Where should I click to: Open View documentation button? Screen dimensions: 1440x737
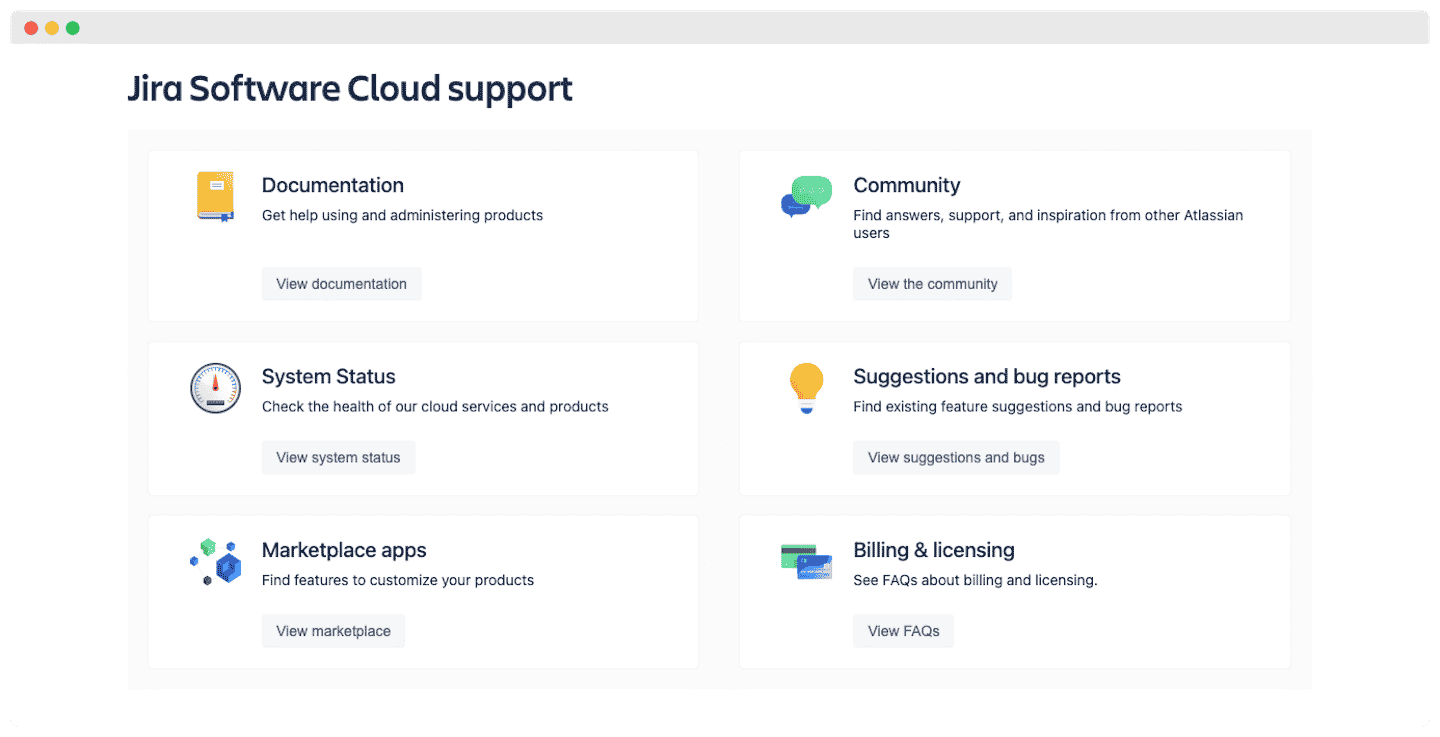(342, 284)
